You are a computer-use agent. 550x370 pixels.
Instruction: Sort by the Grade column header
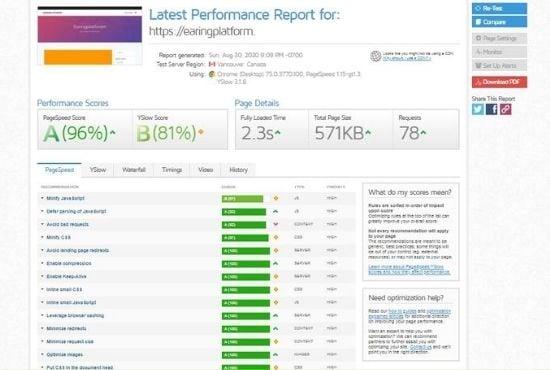(228, 187)
